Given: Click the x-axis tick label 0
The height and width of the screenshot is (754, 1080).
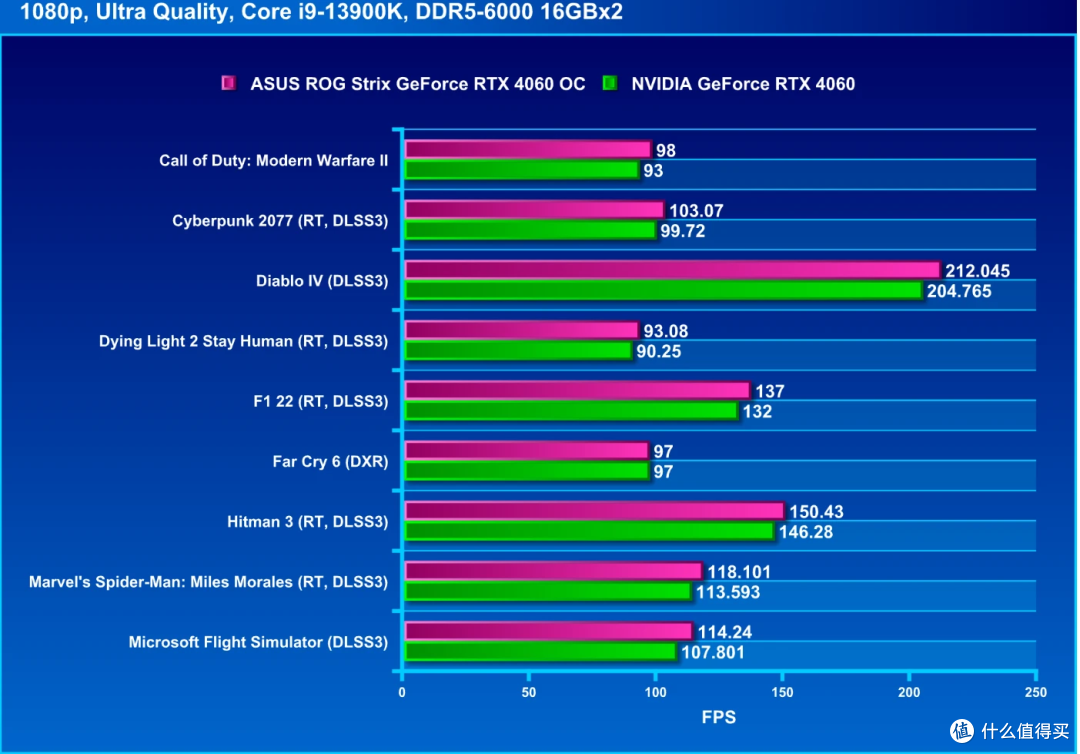Looking at the screenshot, I should click(x=402, y=693).
